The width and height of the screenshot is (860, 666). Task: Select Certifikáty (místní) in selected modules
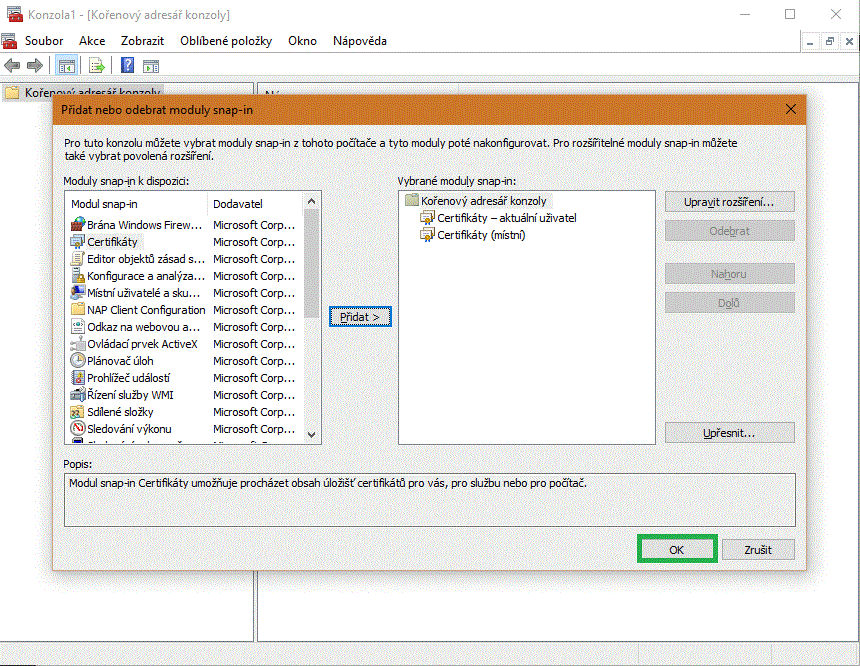point(480,235)
